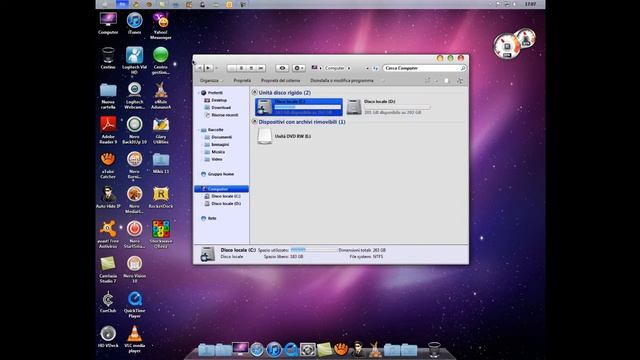Screen dimensions: 640x360
Task: Open the Computer desktop icon
Action: (108, 23)
